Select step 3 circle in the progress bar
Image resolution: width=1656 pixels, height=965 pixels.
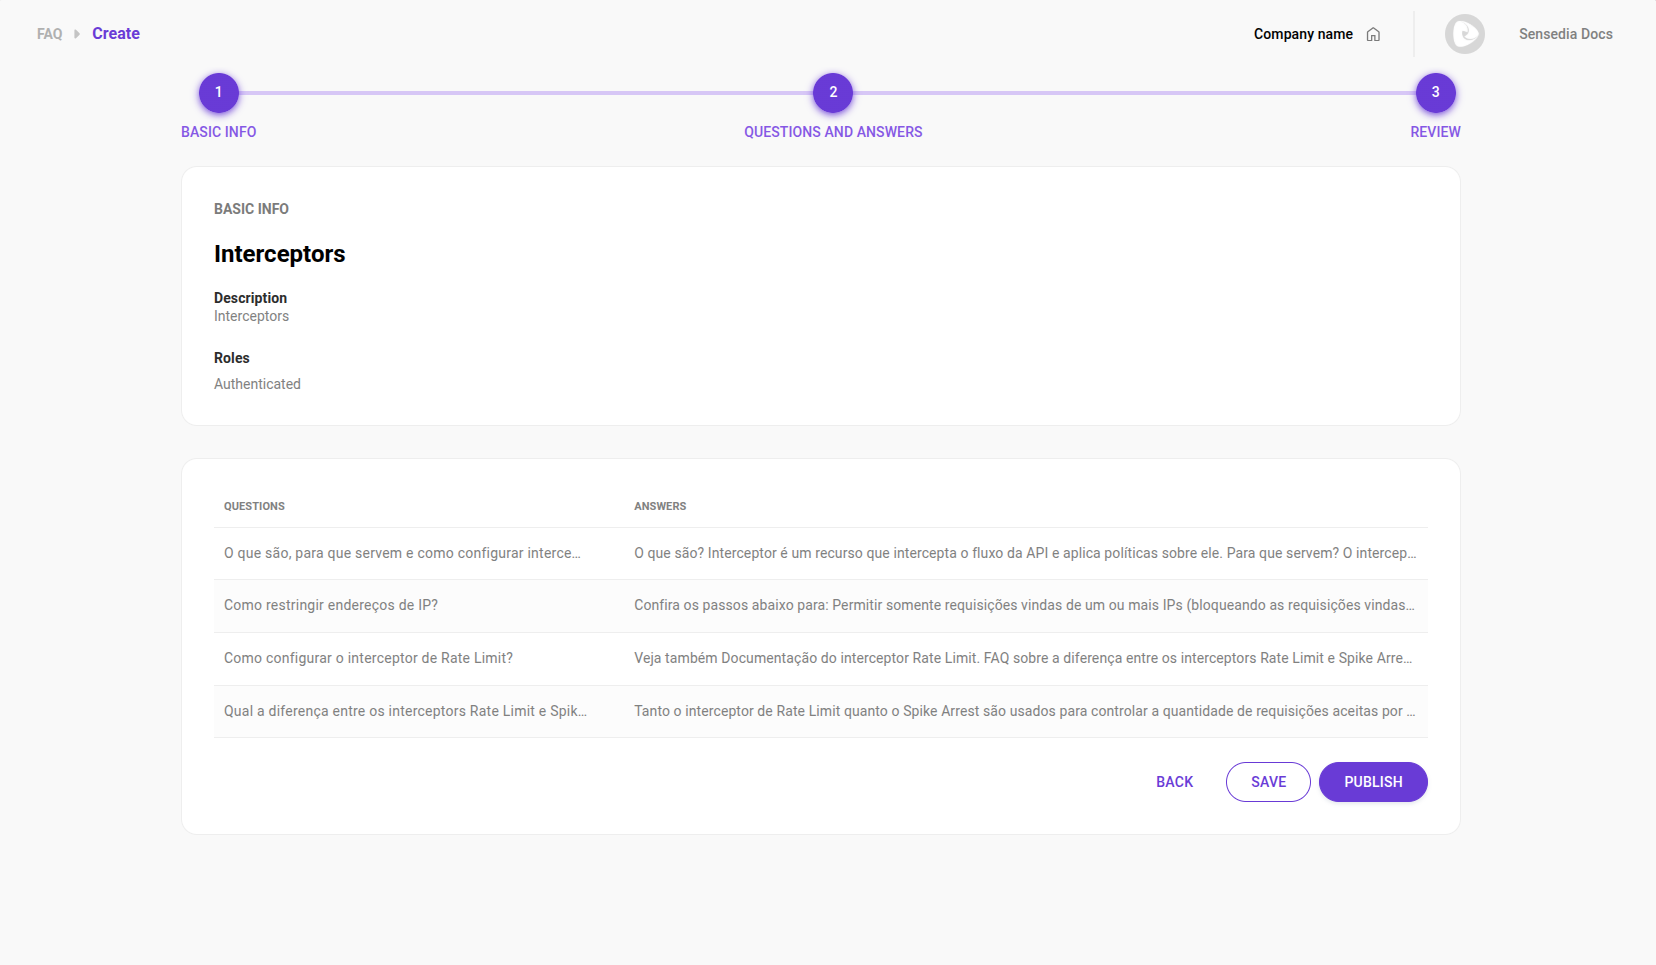click(x=1435, y=91)
